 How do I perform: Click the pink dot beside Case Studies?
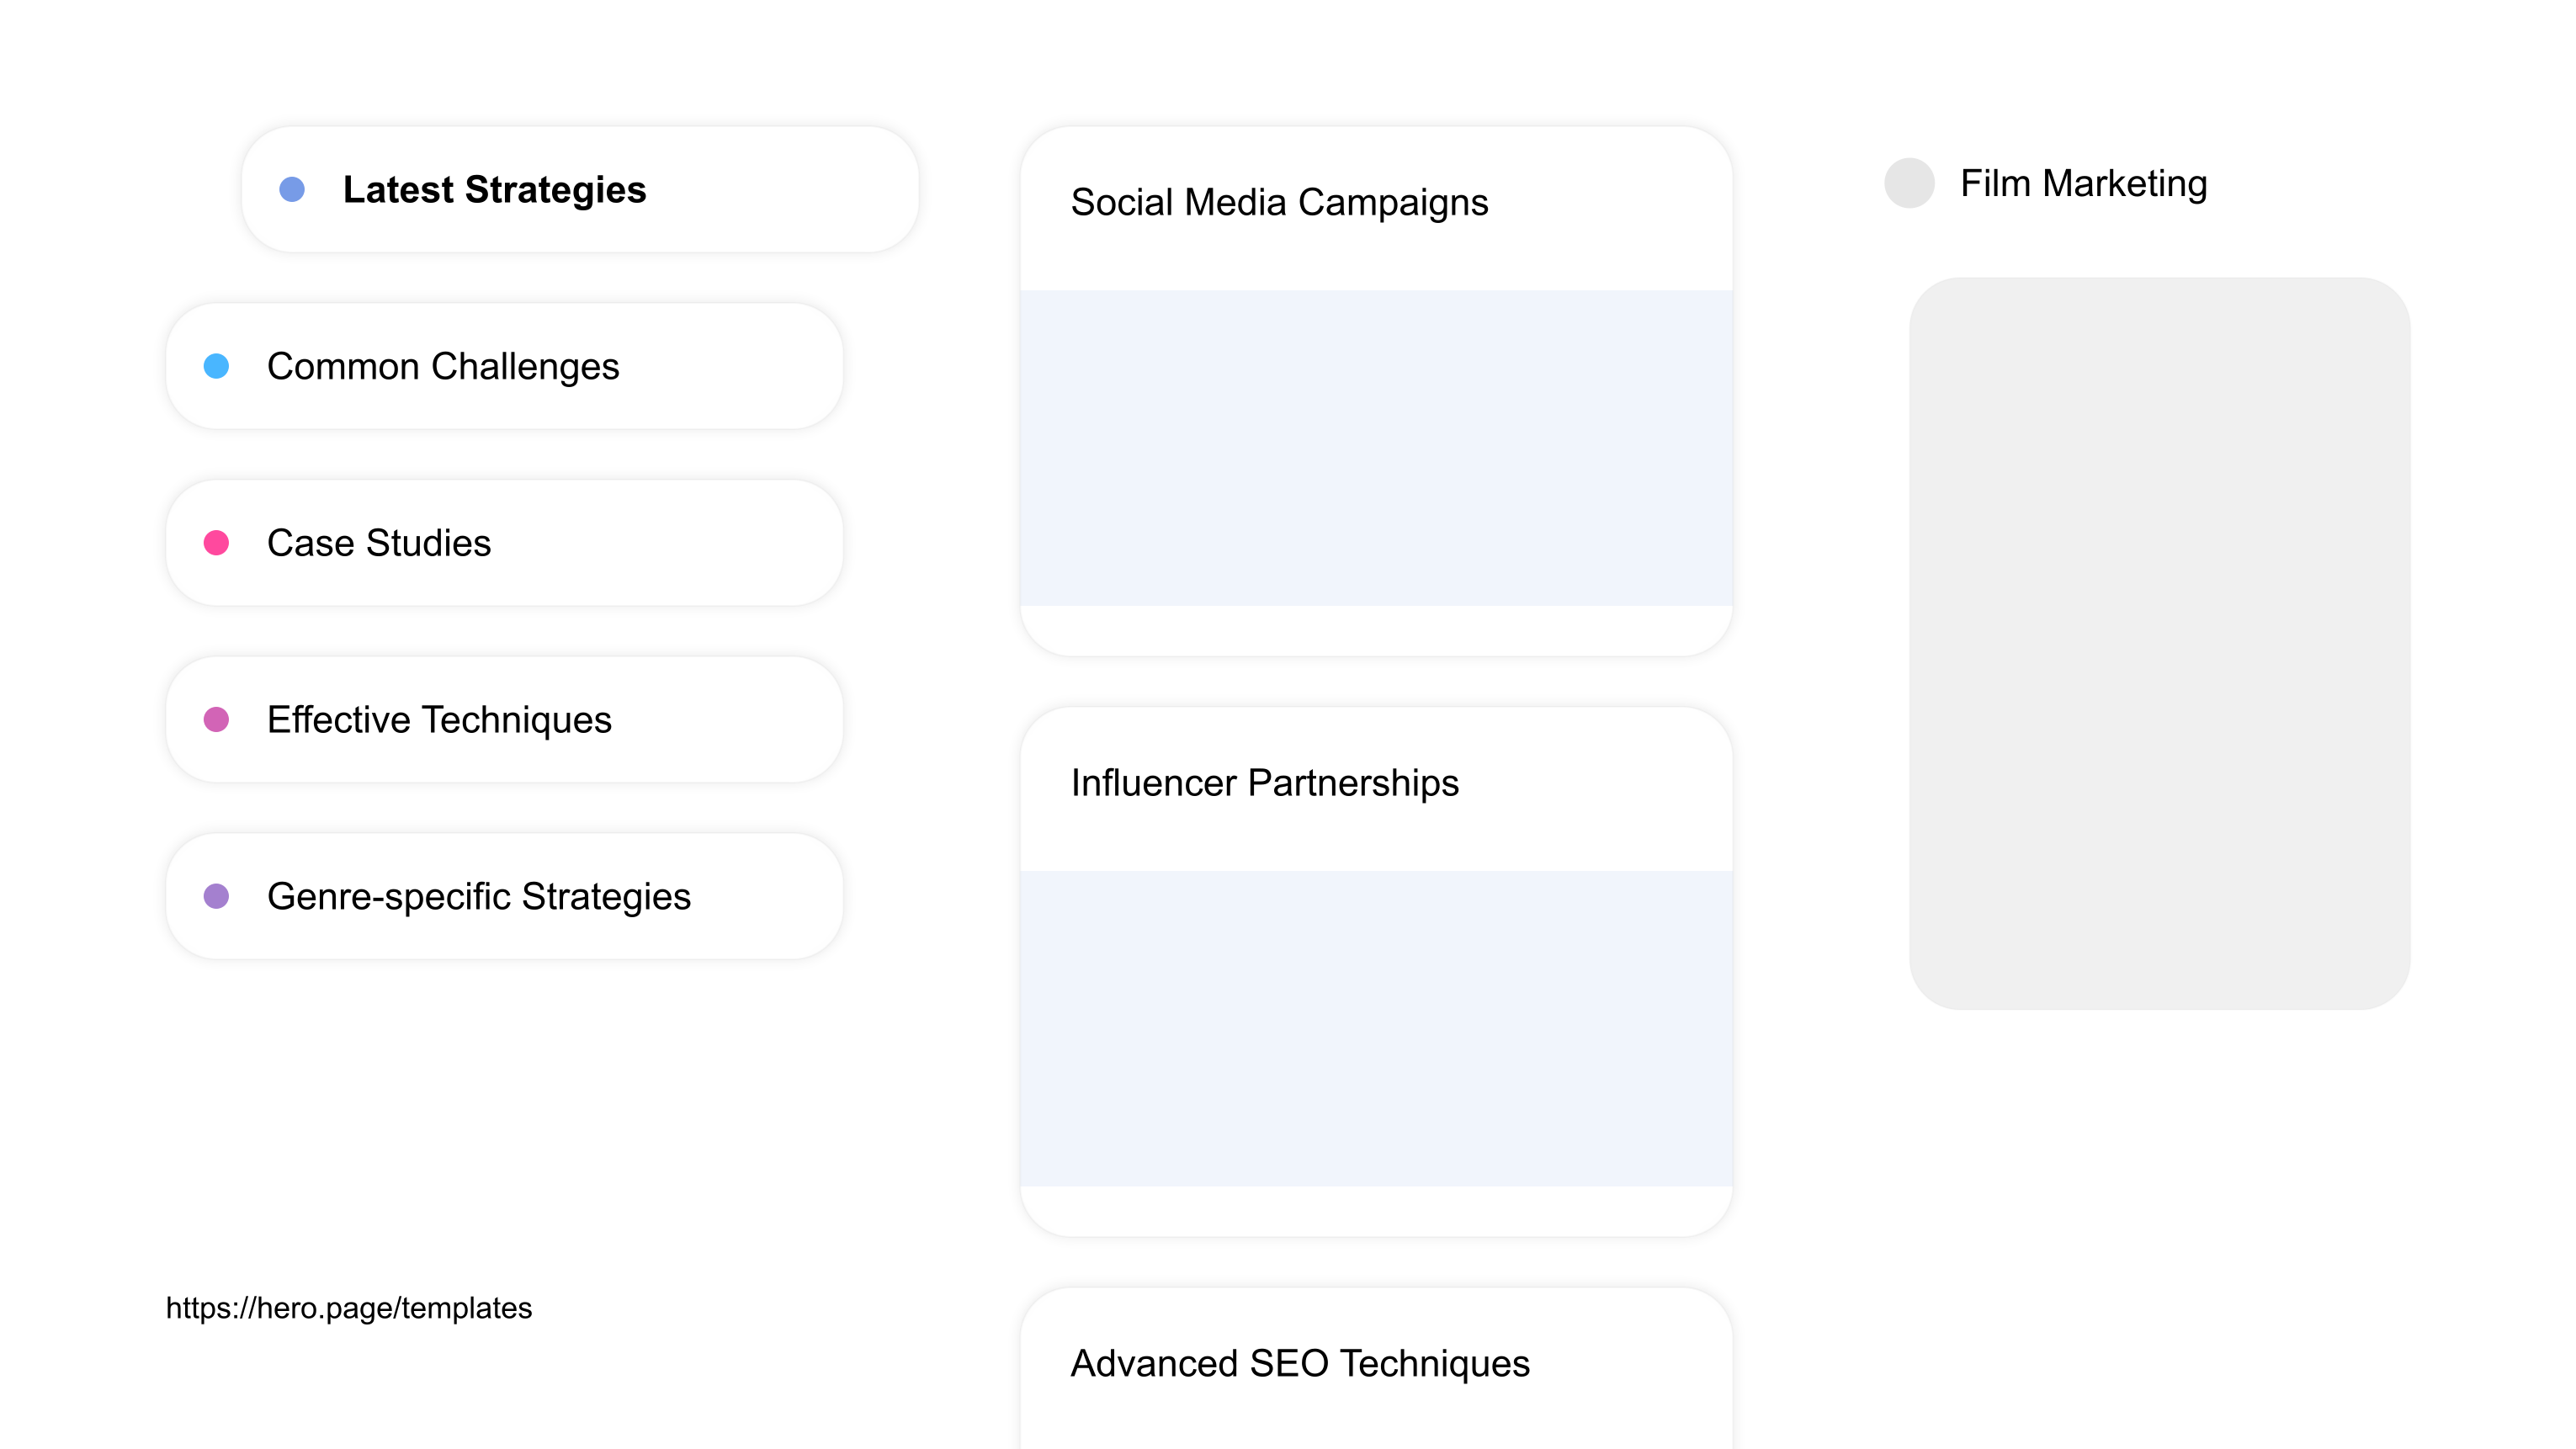pyautogui.click(x=216, y=543)
